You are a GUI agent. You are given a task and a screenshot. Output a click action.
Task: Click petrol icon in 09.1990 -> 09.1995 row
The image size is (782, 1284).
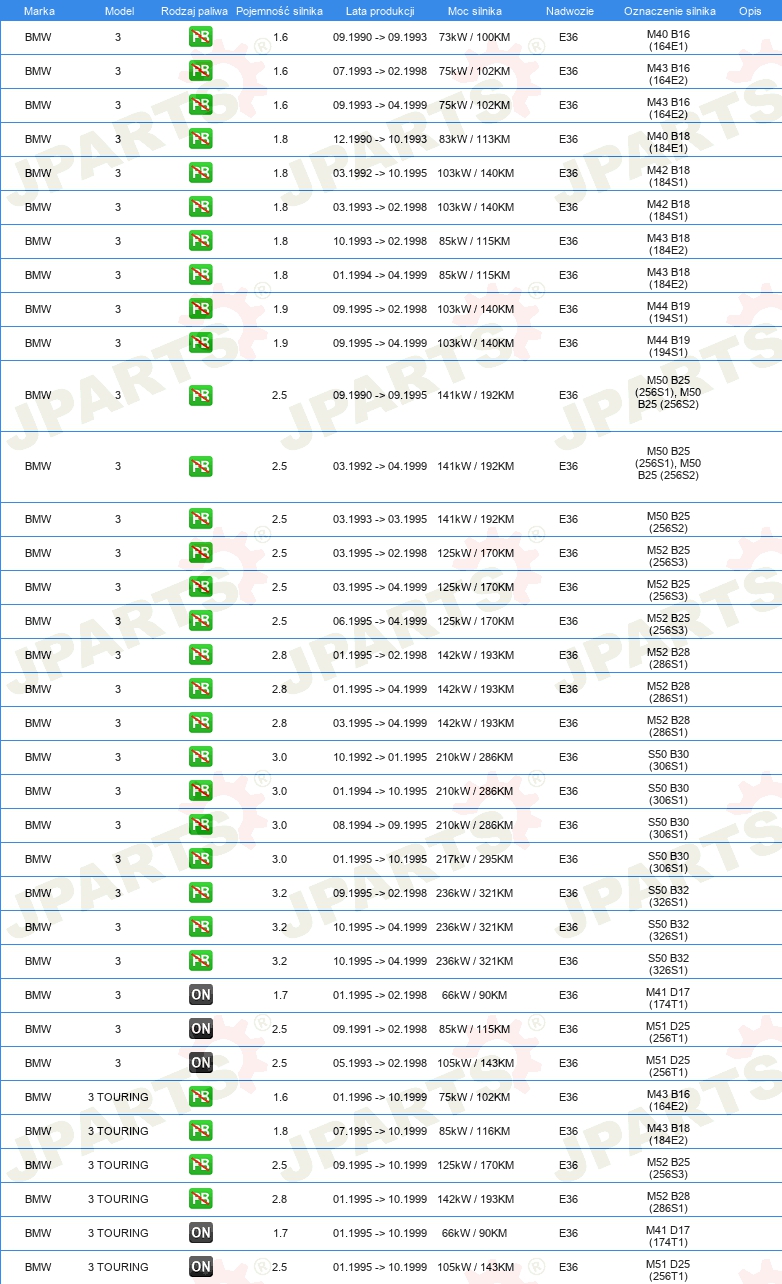pyautogui.click(x=200, y=396)
